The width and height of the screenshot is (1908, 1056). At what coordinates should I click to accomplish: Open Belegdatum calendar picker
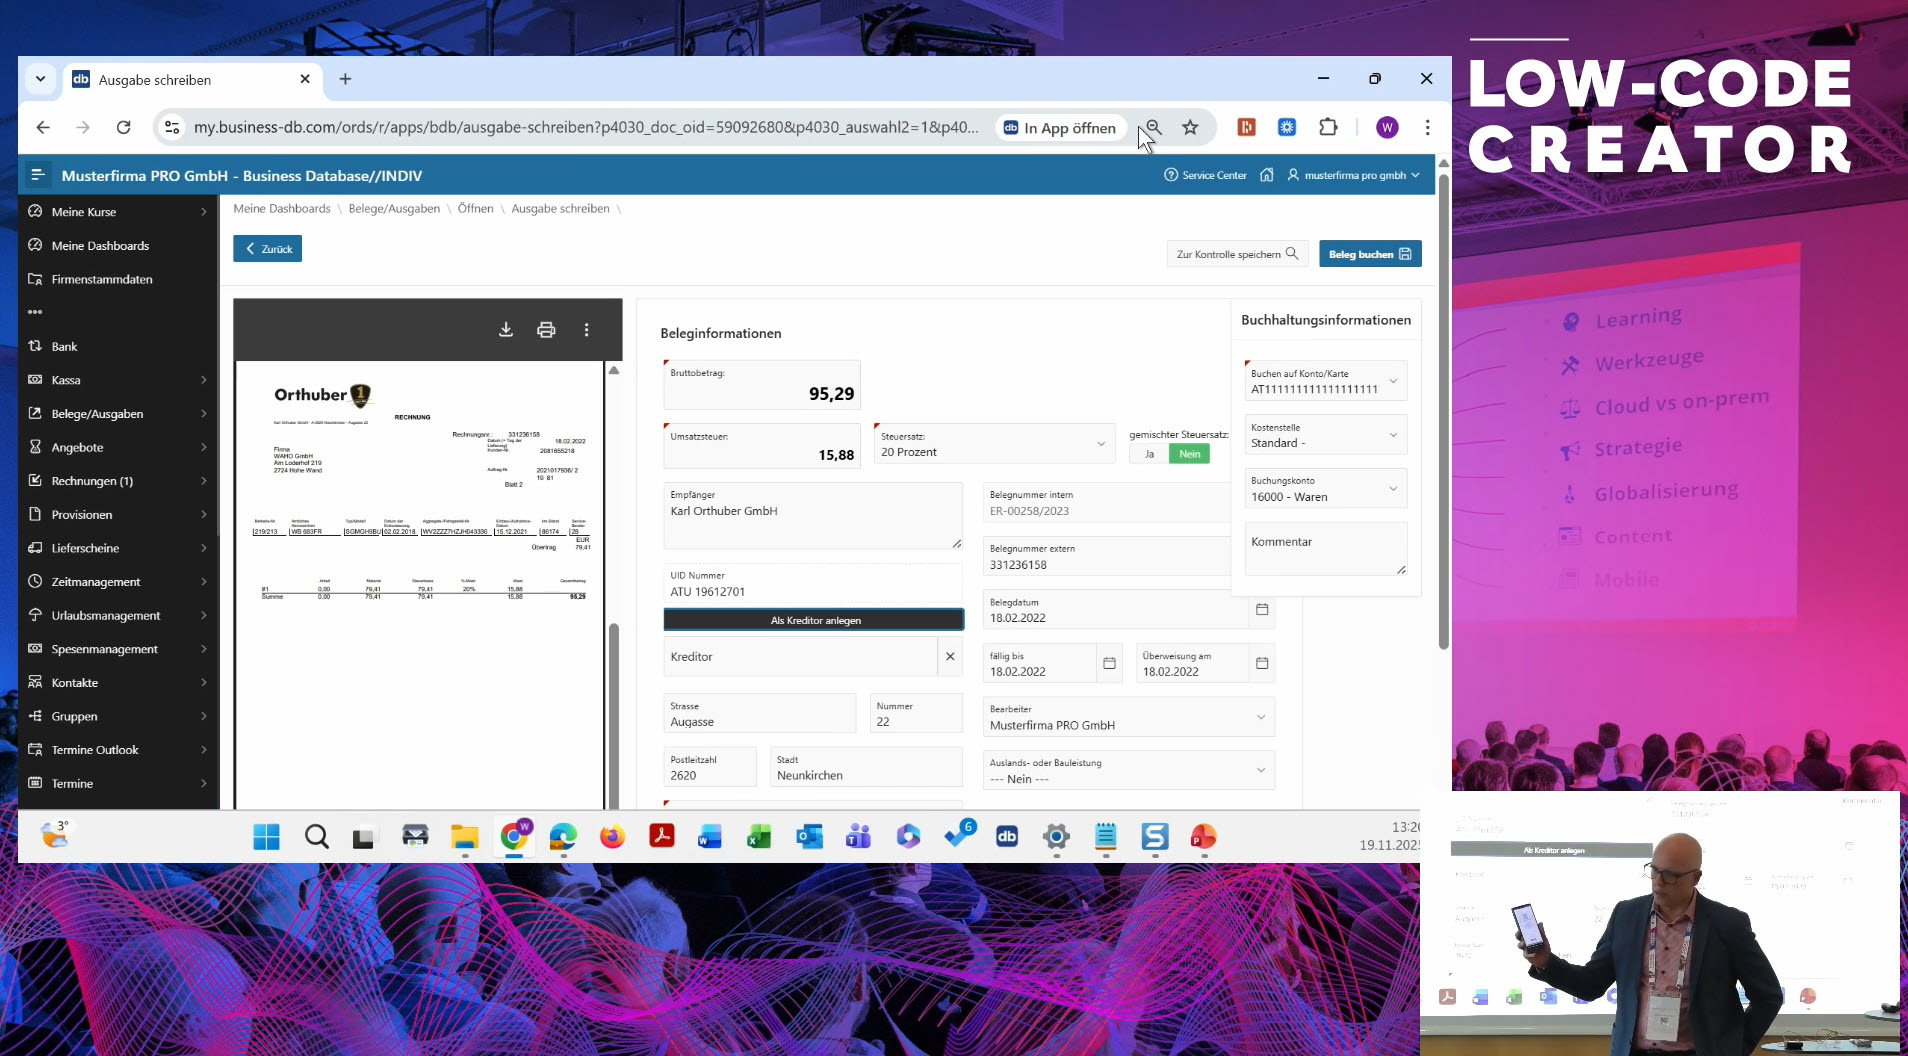(1262, 609)
